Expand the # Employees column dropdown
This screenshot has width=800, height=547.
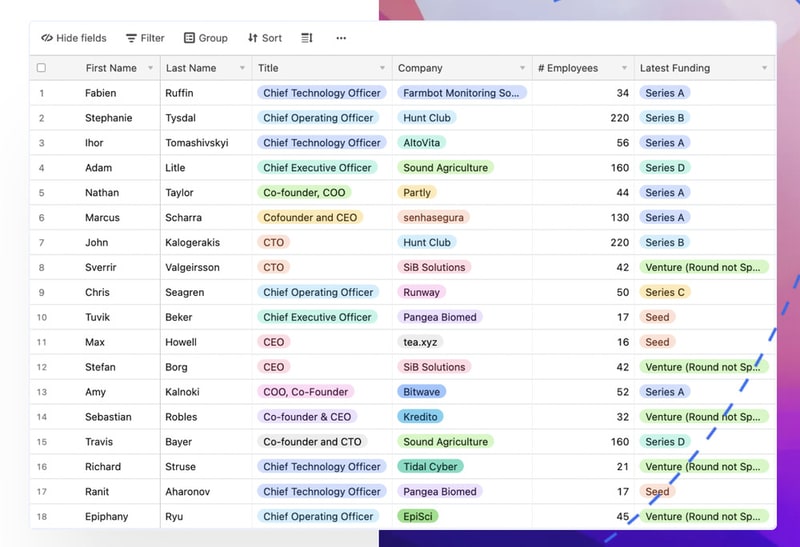(624, 68)
